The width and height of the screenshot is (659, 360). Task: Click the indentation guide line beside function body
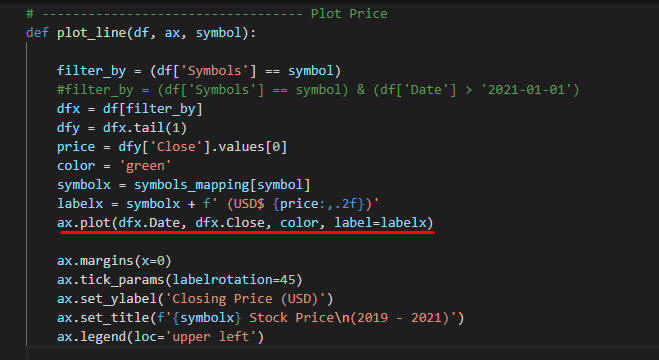(x=27, y=194)
